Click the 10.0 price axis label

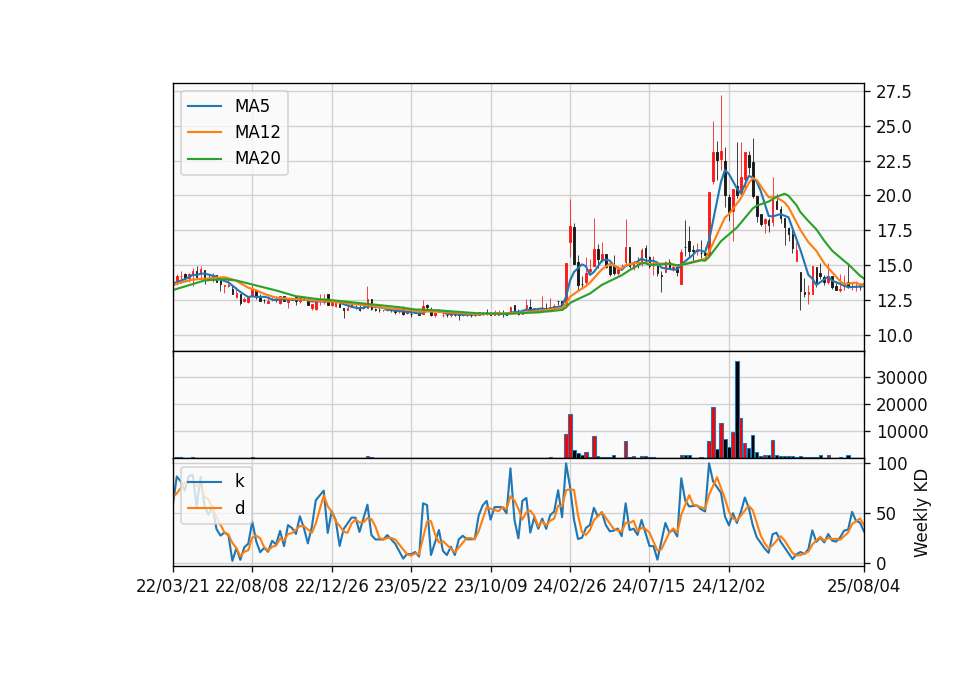click(894, 336)
